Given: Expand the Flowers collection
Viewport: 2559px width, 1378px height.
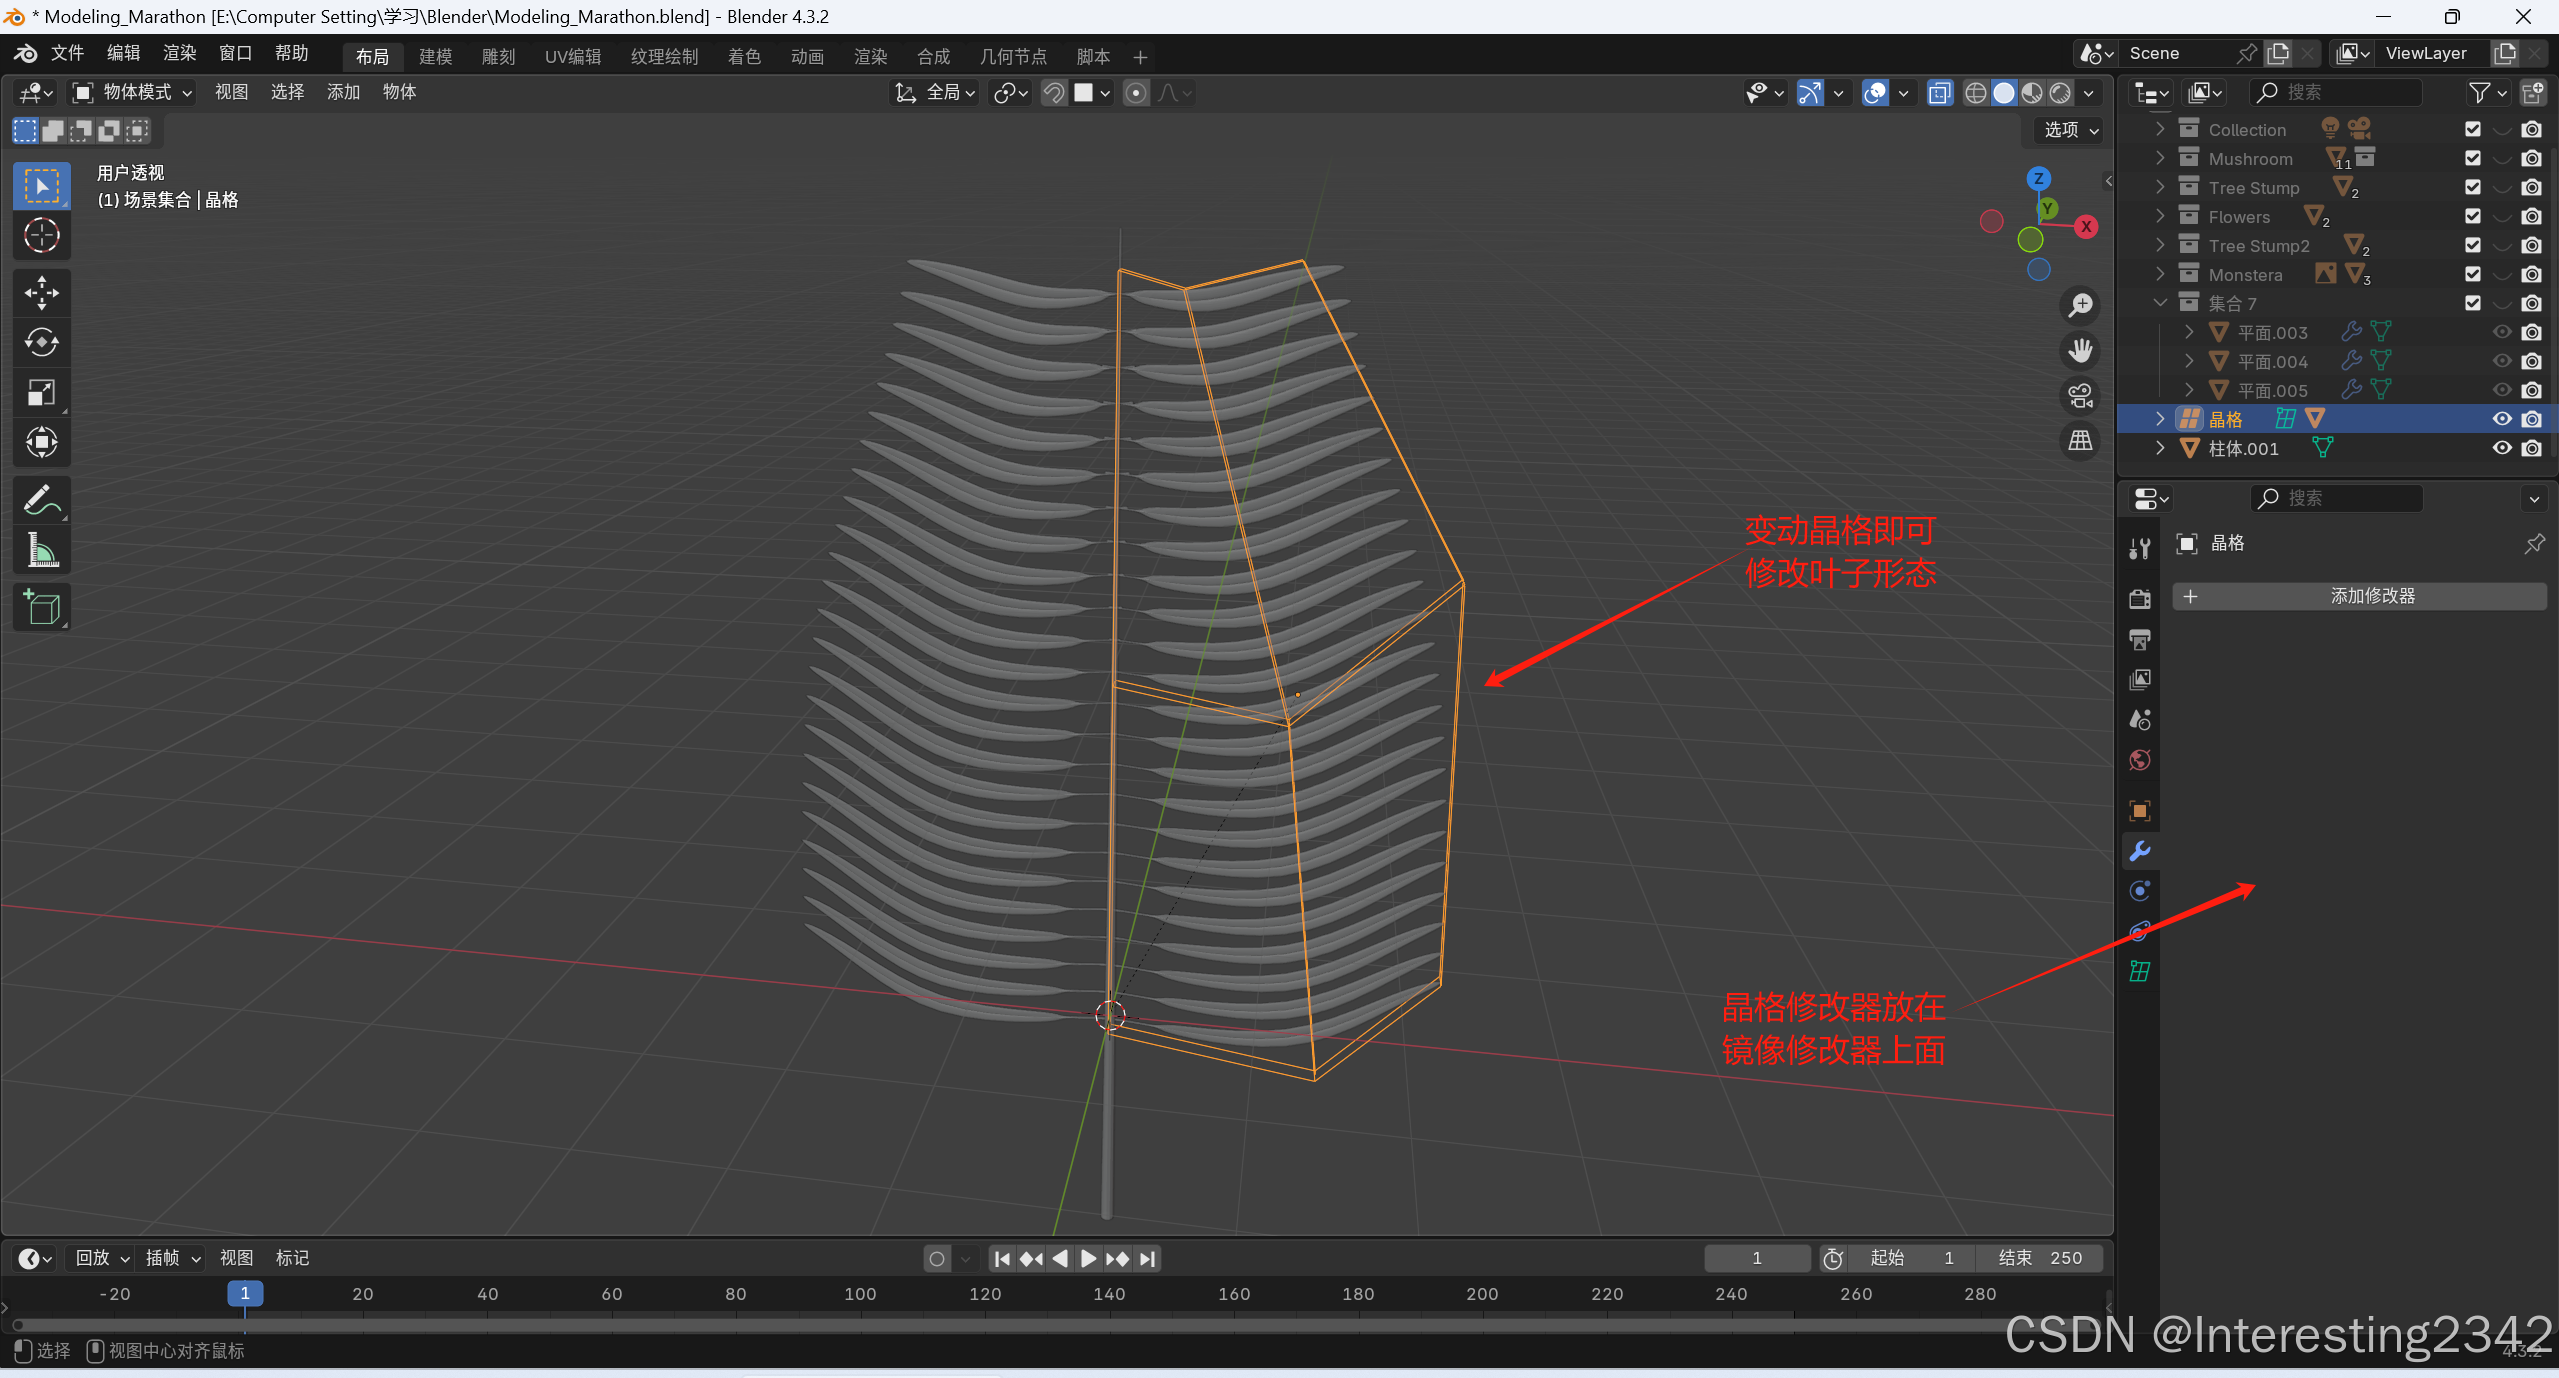Looking at the screenshot, I should pyautogui.click(x=2160, y=216).
